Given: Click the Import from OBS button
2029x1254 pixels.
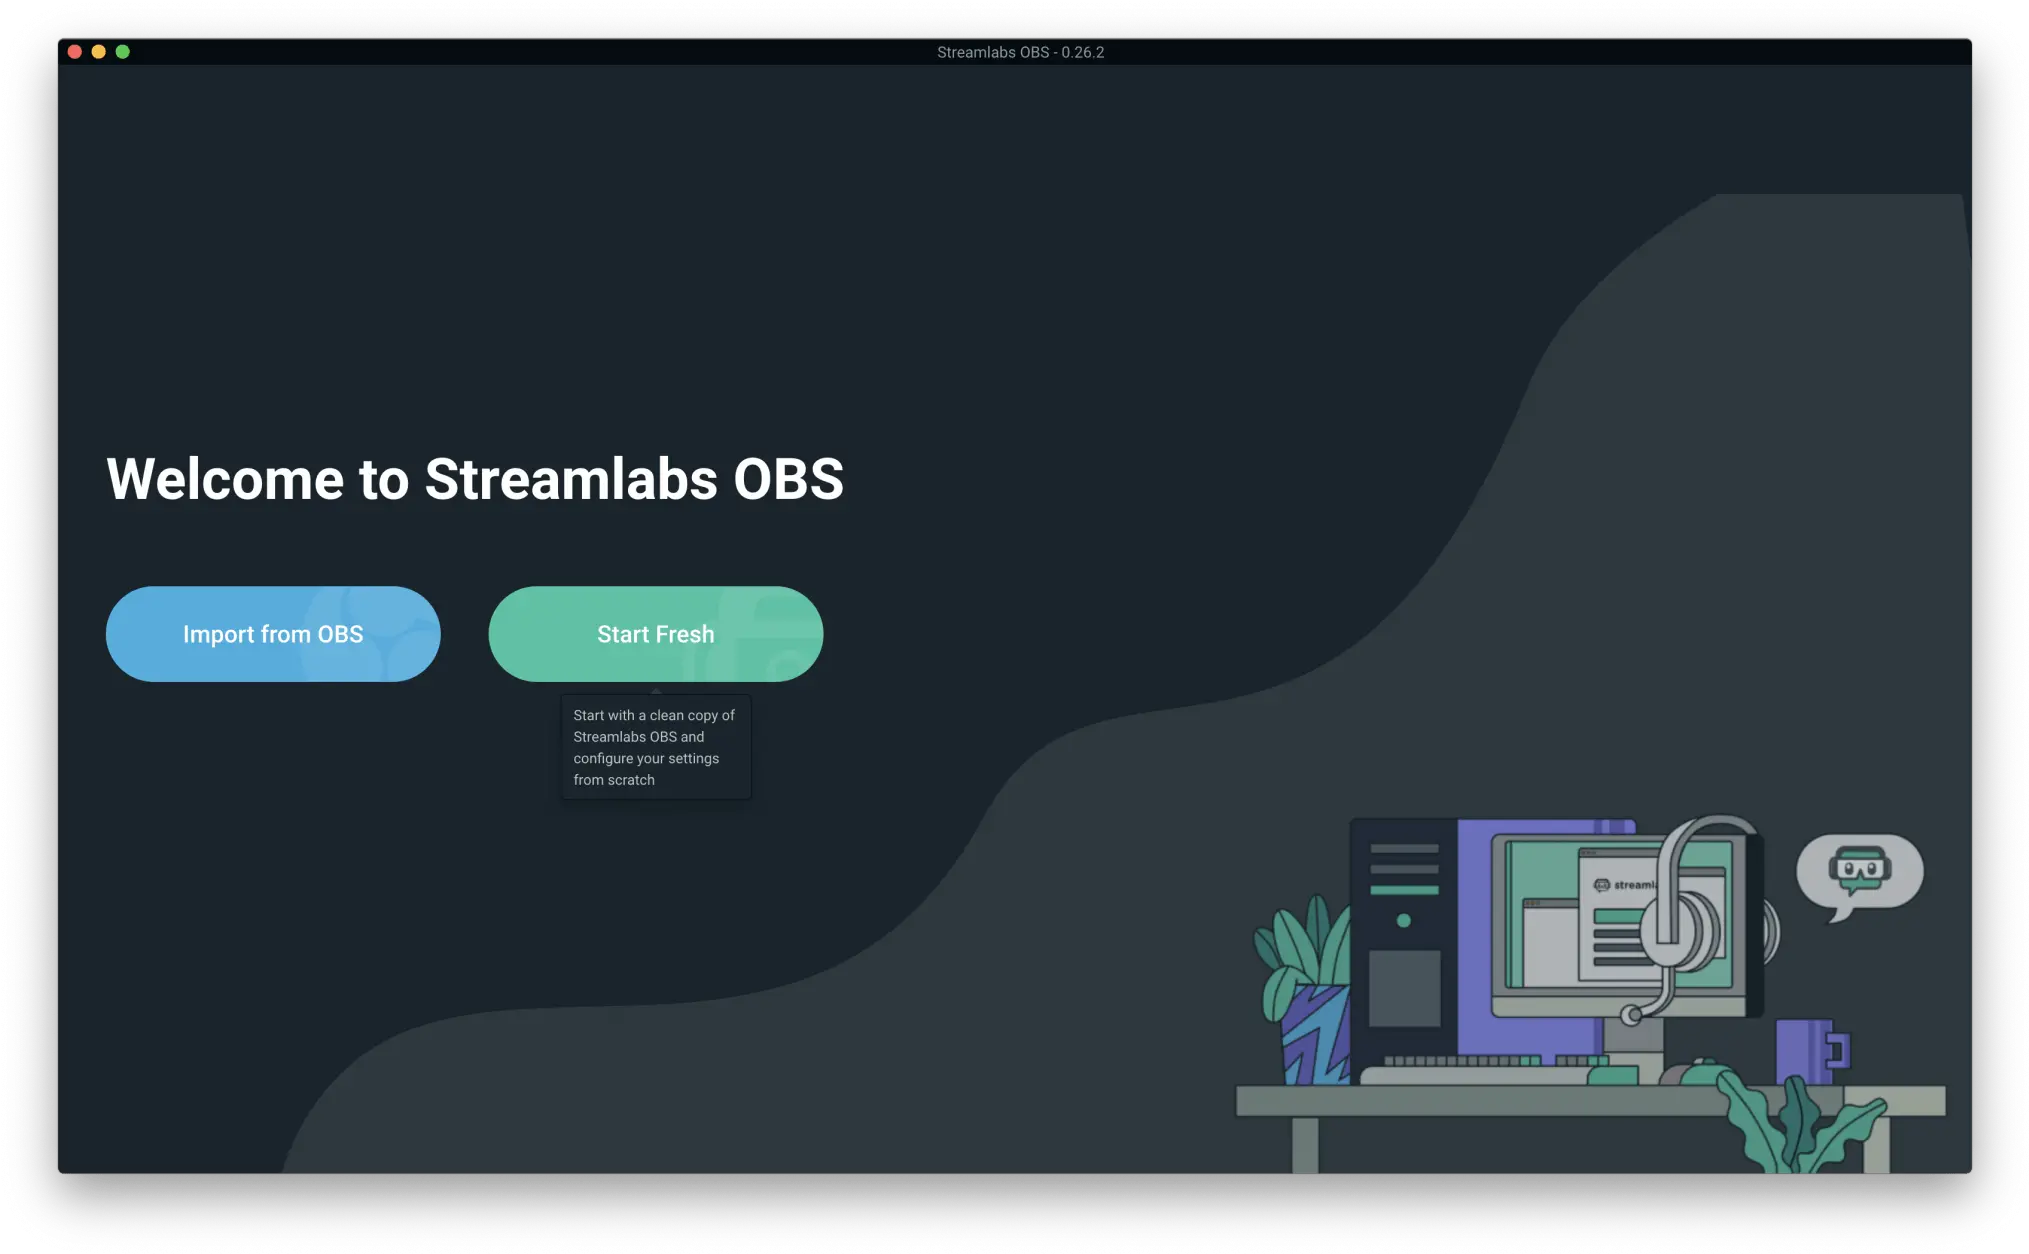Looking at the screenshot, I should tap(272, 634).
